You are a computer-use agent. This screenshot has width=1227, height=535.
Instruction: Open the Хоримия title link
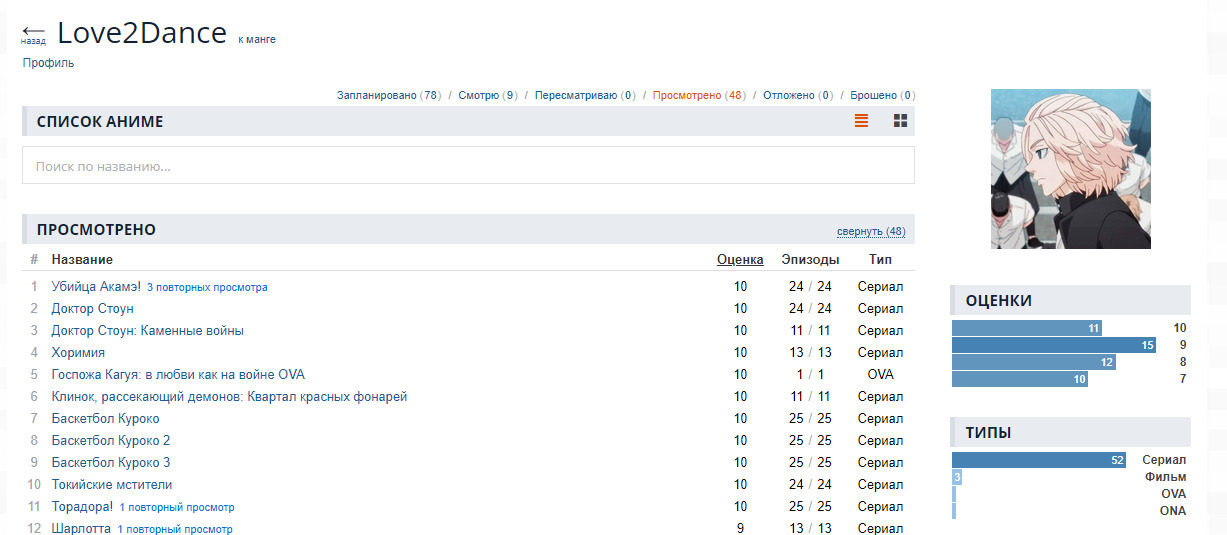78,353
